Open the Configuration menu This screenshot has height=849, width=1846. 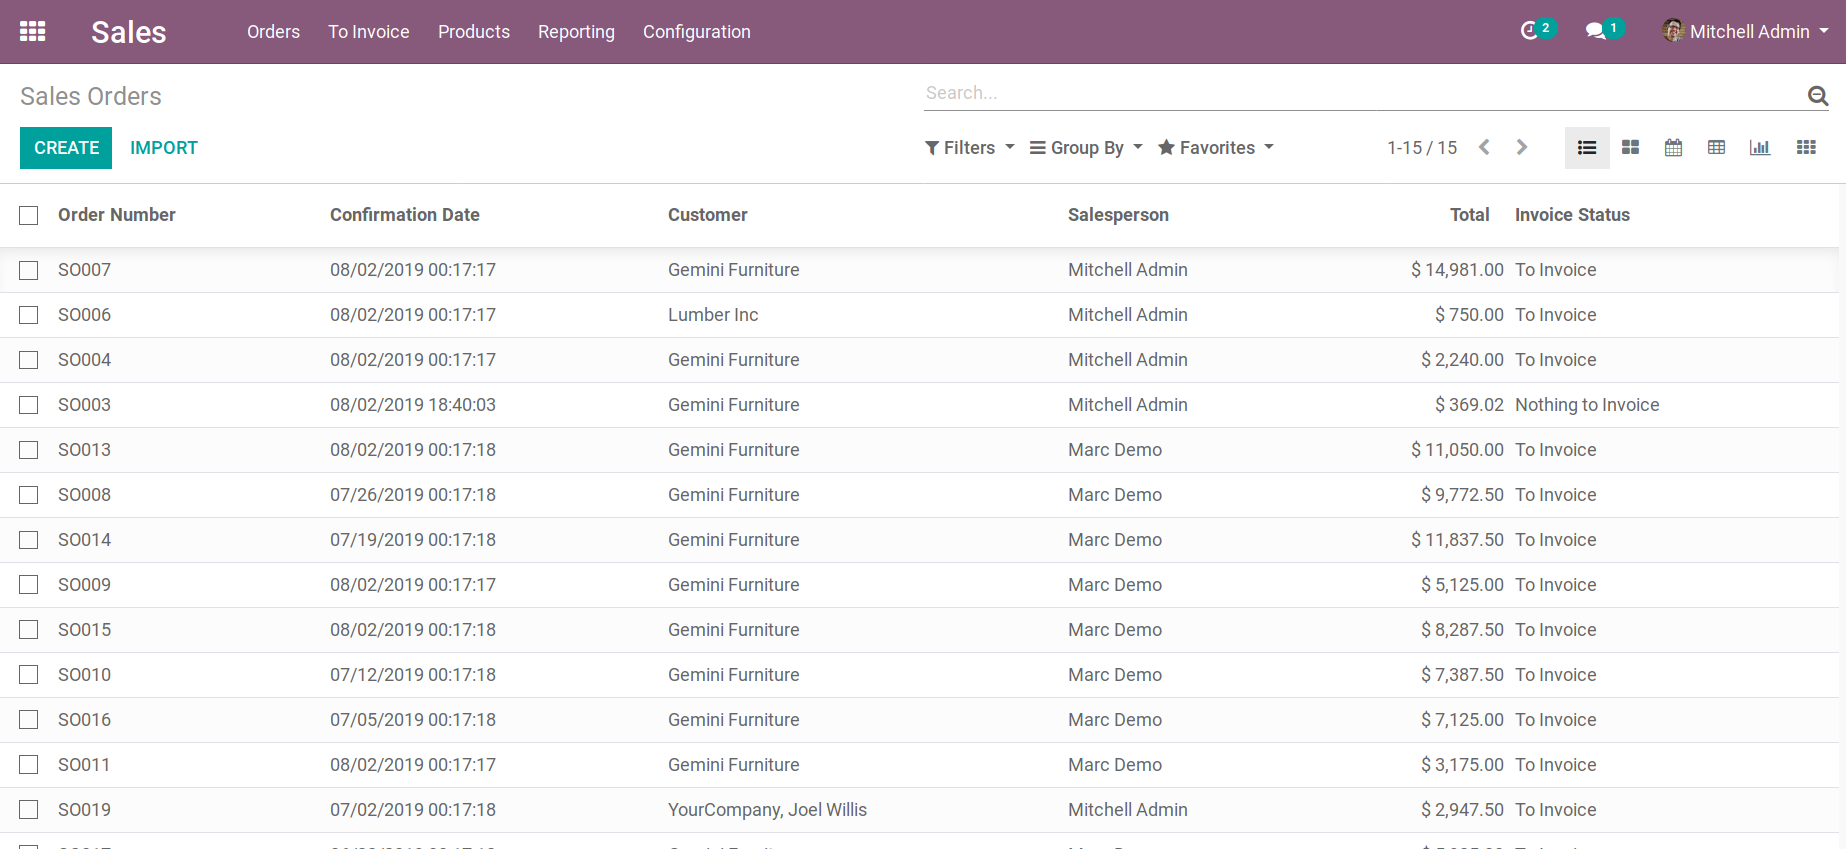pos(696,32)
